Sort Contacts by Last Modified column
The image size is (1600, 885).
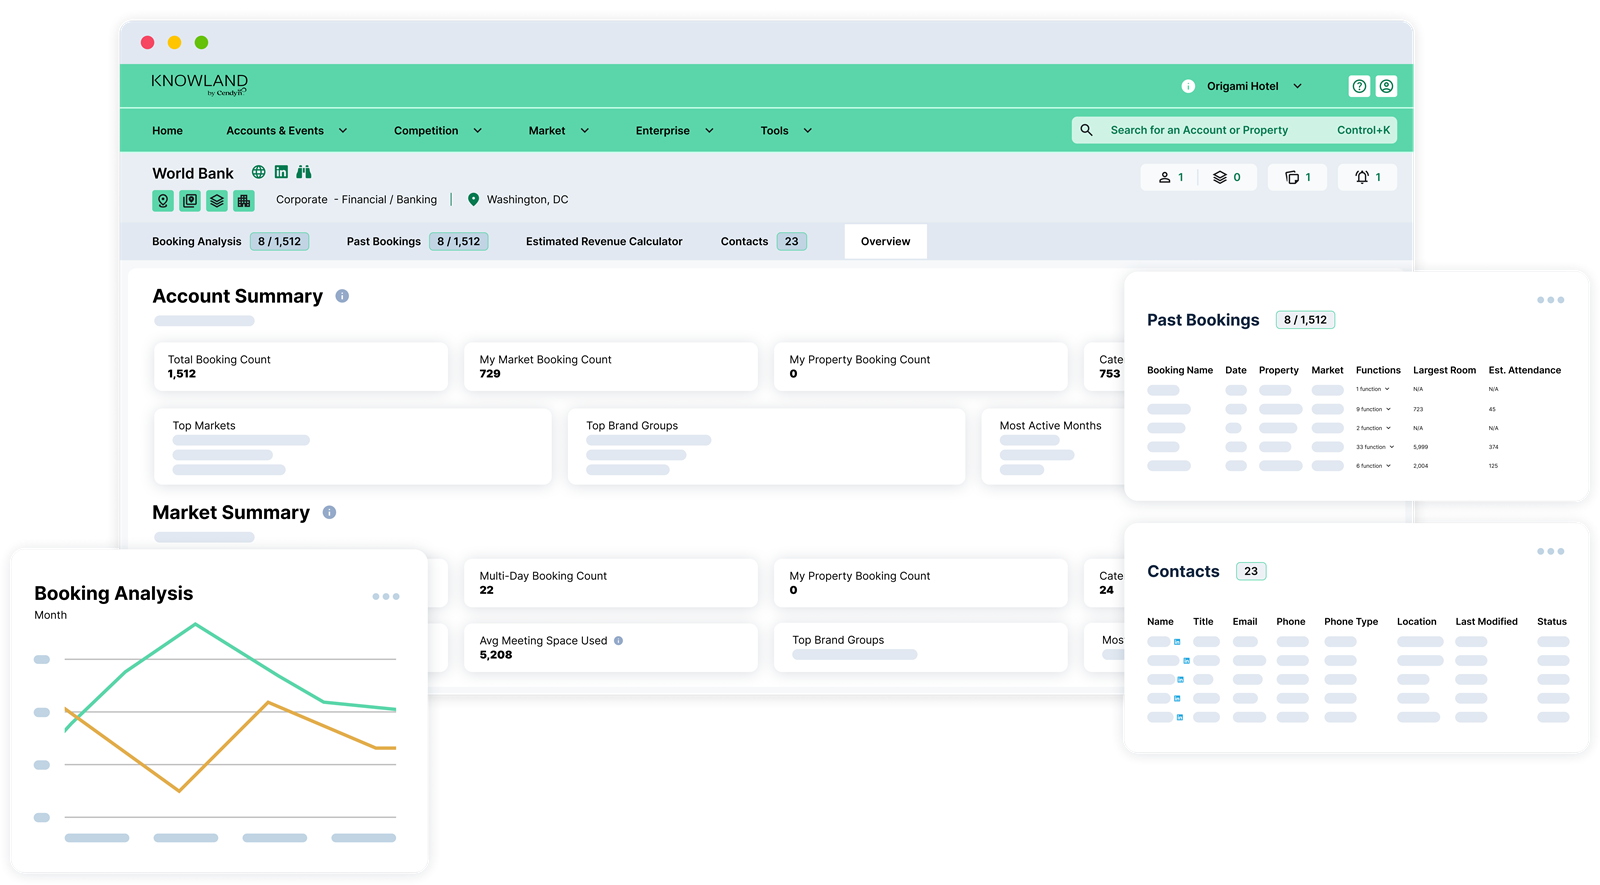pyautogui.click(x=1486, y=622)
